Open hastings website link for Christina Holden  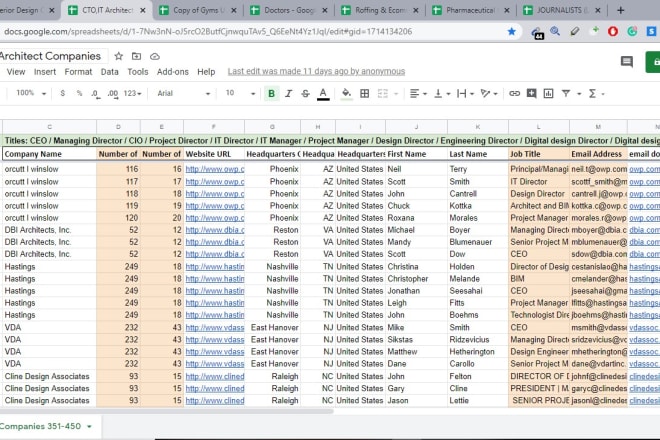point(215,267)
